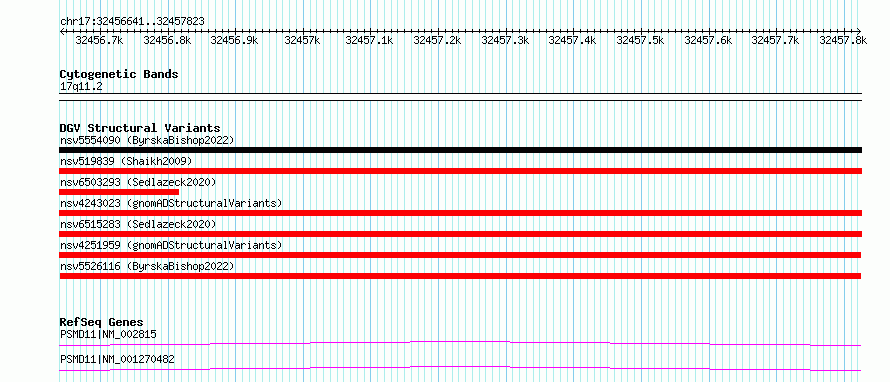This screenshot has height=382, width=890.
Task: Click the magenta PSMD11 NM_002815 transcript line
Action: pos(460,343)
